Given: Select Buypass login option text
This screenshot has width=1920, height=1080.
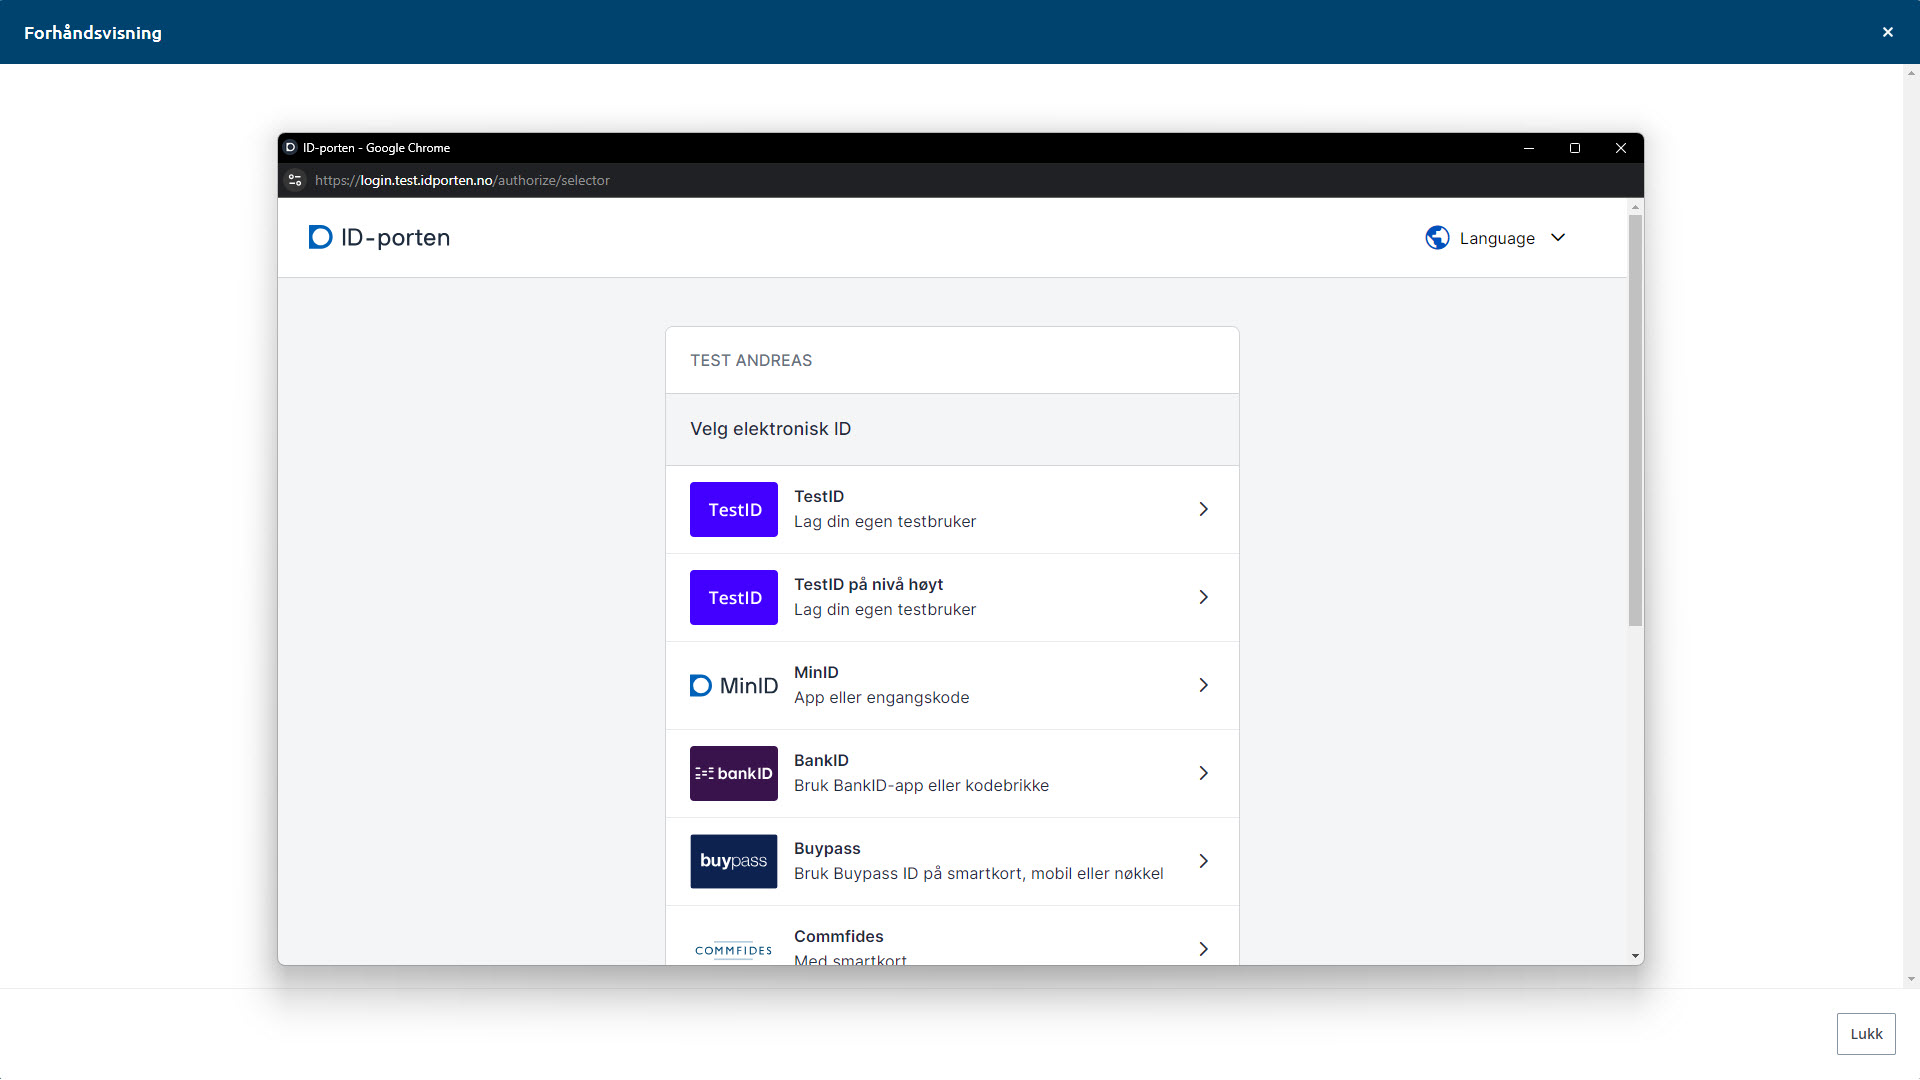Looking at the screenshot, I should click(827, 849).
